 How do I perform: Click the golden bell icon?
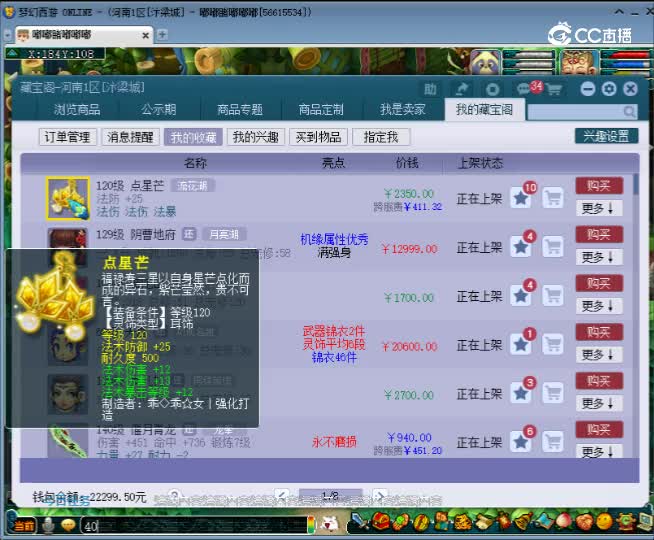[x=523, y=520]
